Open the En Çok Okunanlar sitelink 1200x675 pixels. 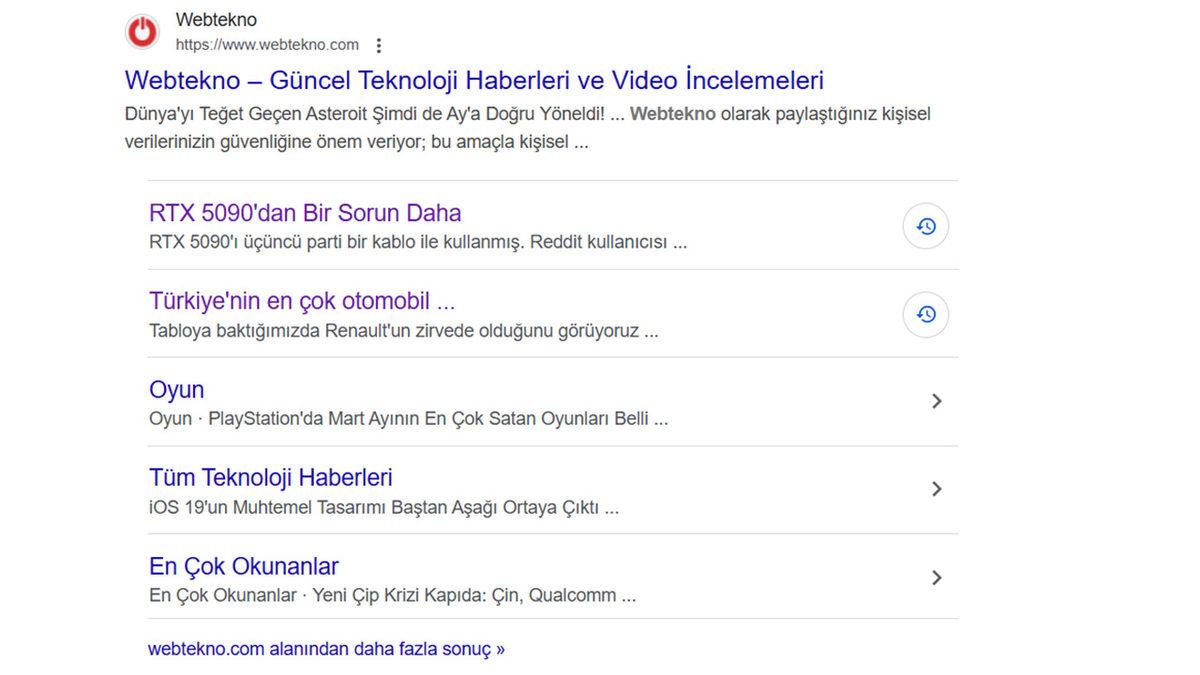243,566
